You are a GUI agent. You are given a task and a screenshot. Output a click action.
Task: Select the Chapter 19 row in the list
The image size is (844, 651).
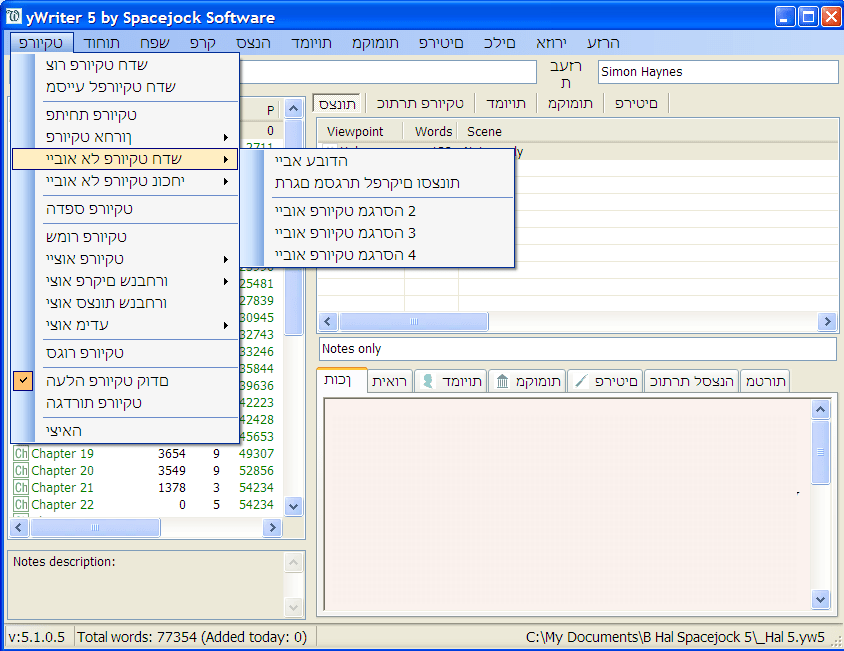click(x=145, y=453)
